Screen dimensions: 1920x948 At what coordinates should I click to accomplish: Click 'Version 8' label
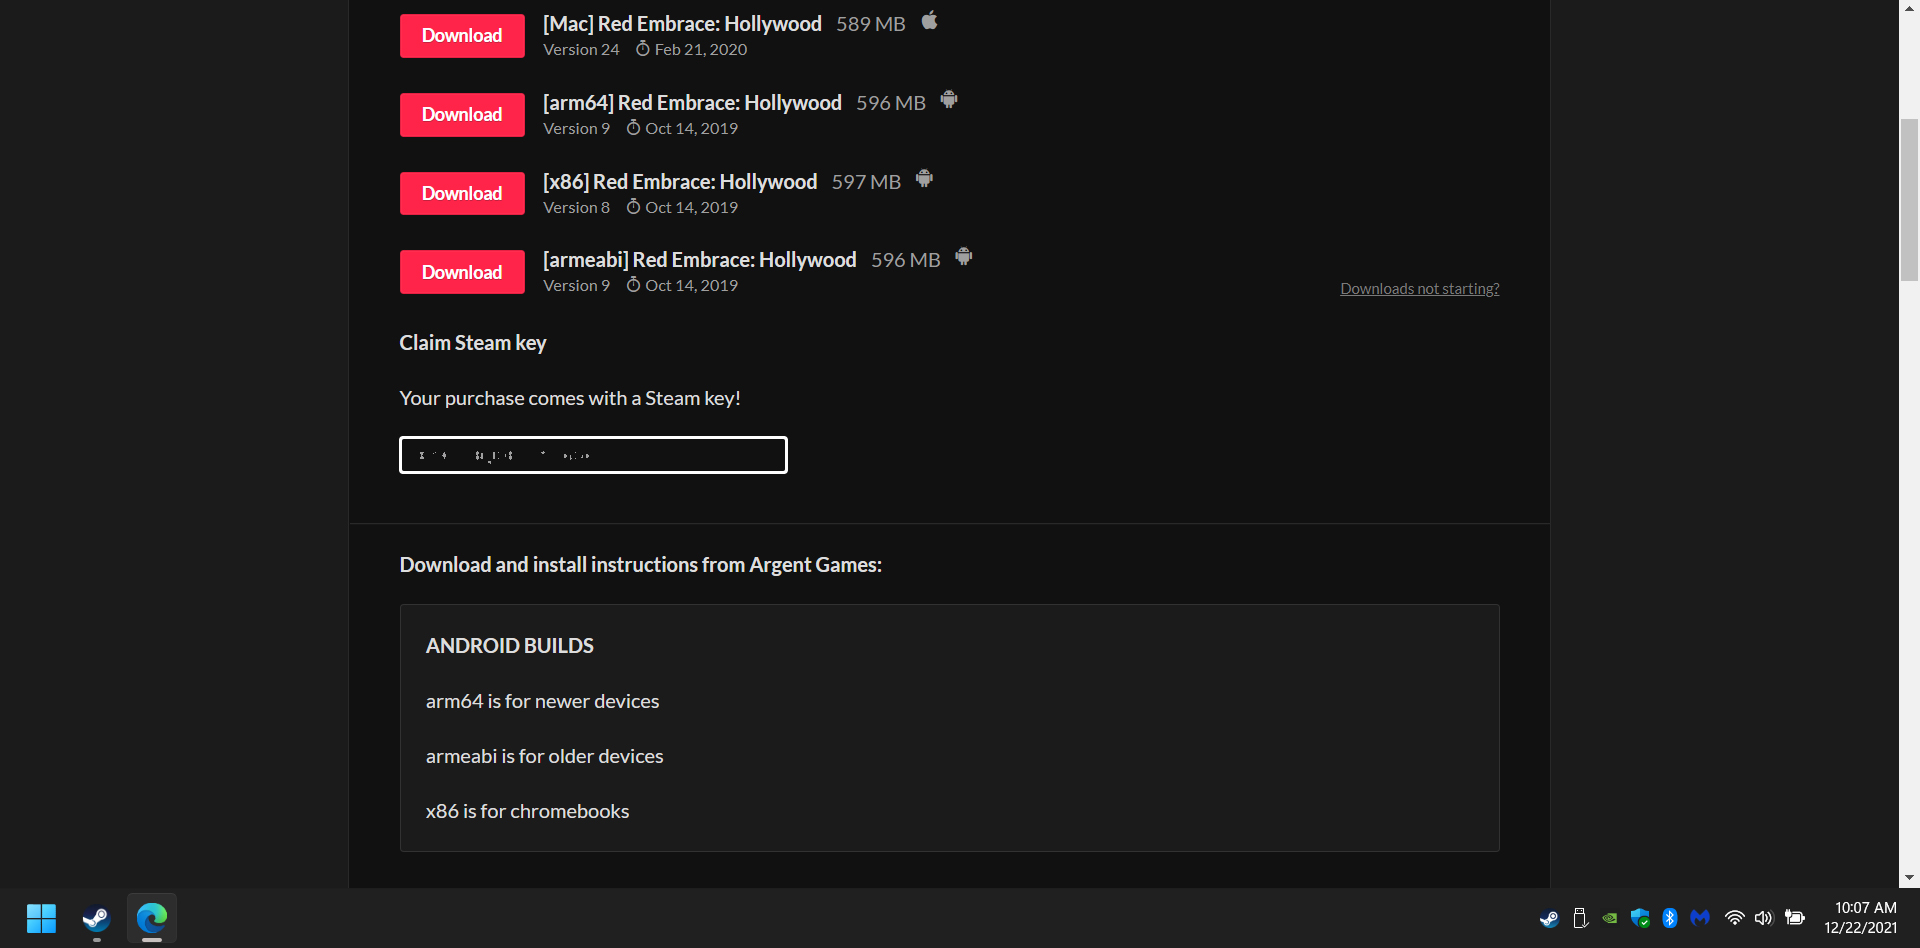point(576,207)
